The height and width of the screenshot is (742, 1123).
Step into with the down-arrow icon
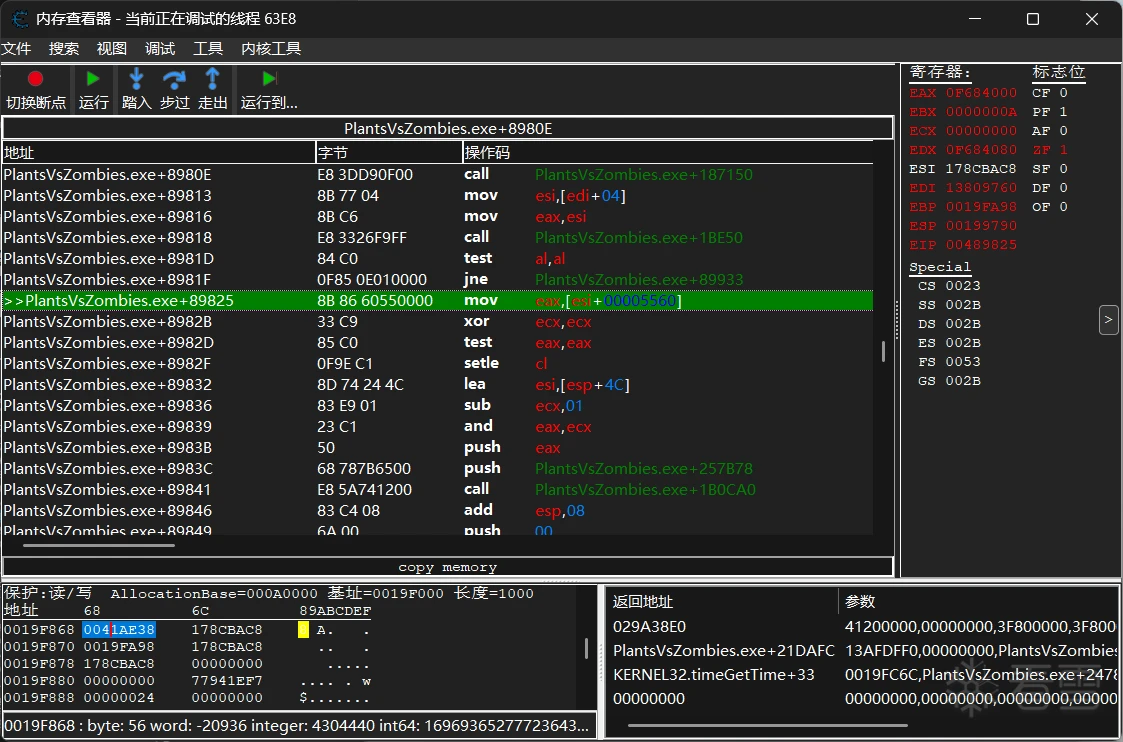point(136,79)
